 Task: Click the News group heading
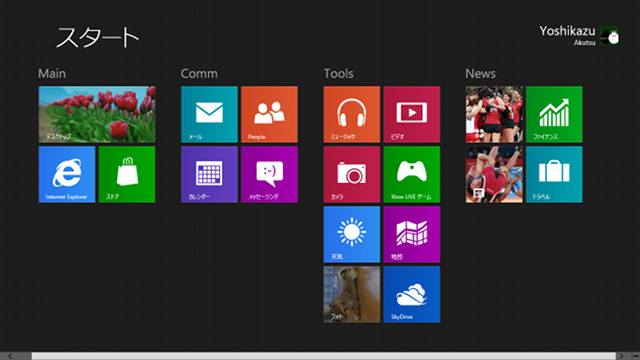[480, 73]
